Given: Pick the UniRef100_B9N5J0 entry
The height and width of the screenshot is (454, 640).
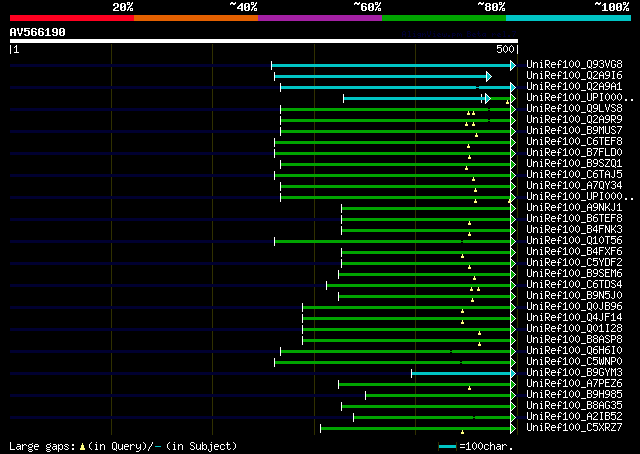Looking at the screenshot, I should [x=574, y=296].
